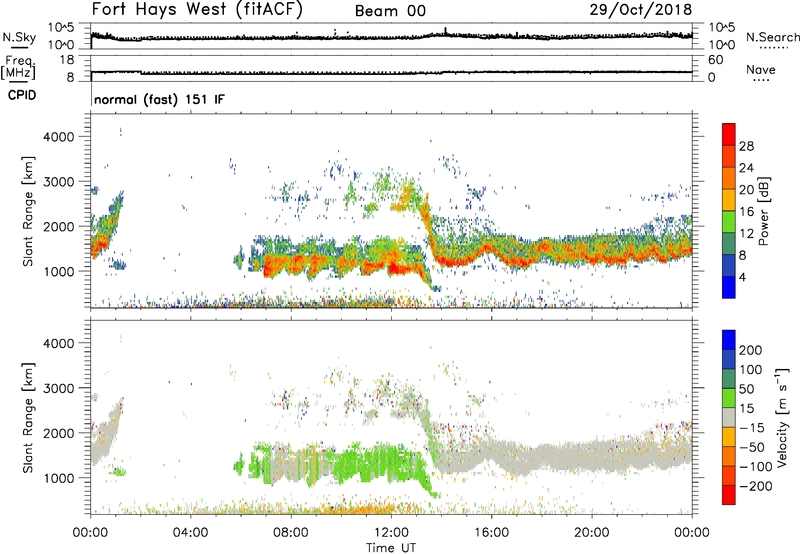Viewport: 800px width, 554px height.
Task: Click the "Slant Range [km]" title of velocity panel
Action: click(28, 418)
